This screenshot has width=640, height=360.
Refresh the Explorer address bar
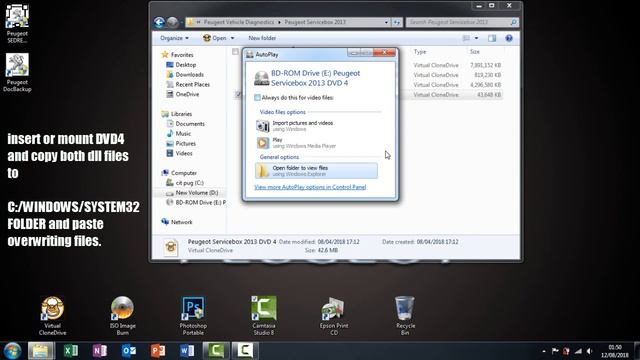click(x=397, y=22)
